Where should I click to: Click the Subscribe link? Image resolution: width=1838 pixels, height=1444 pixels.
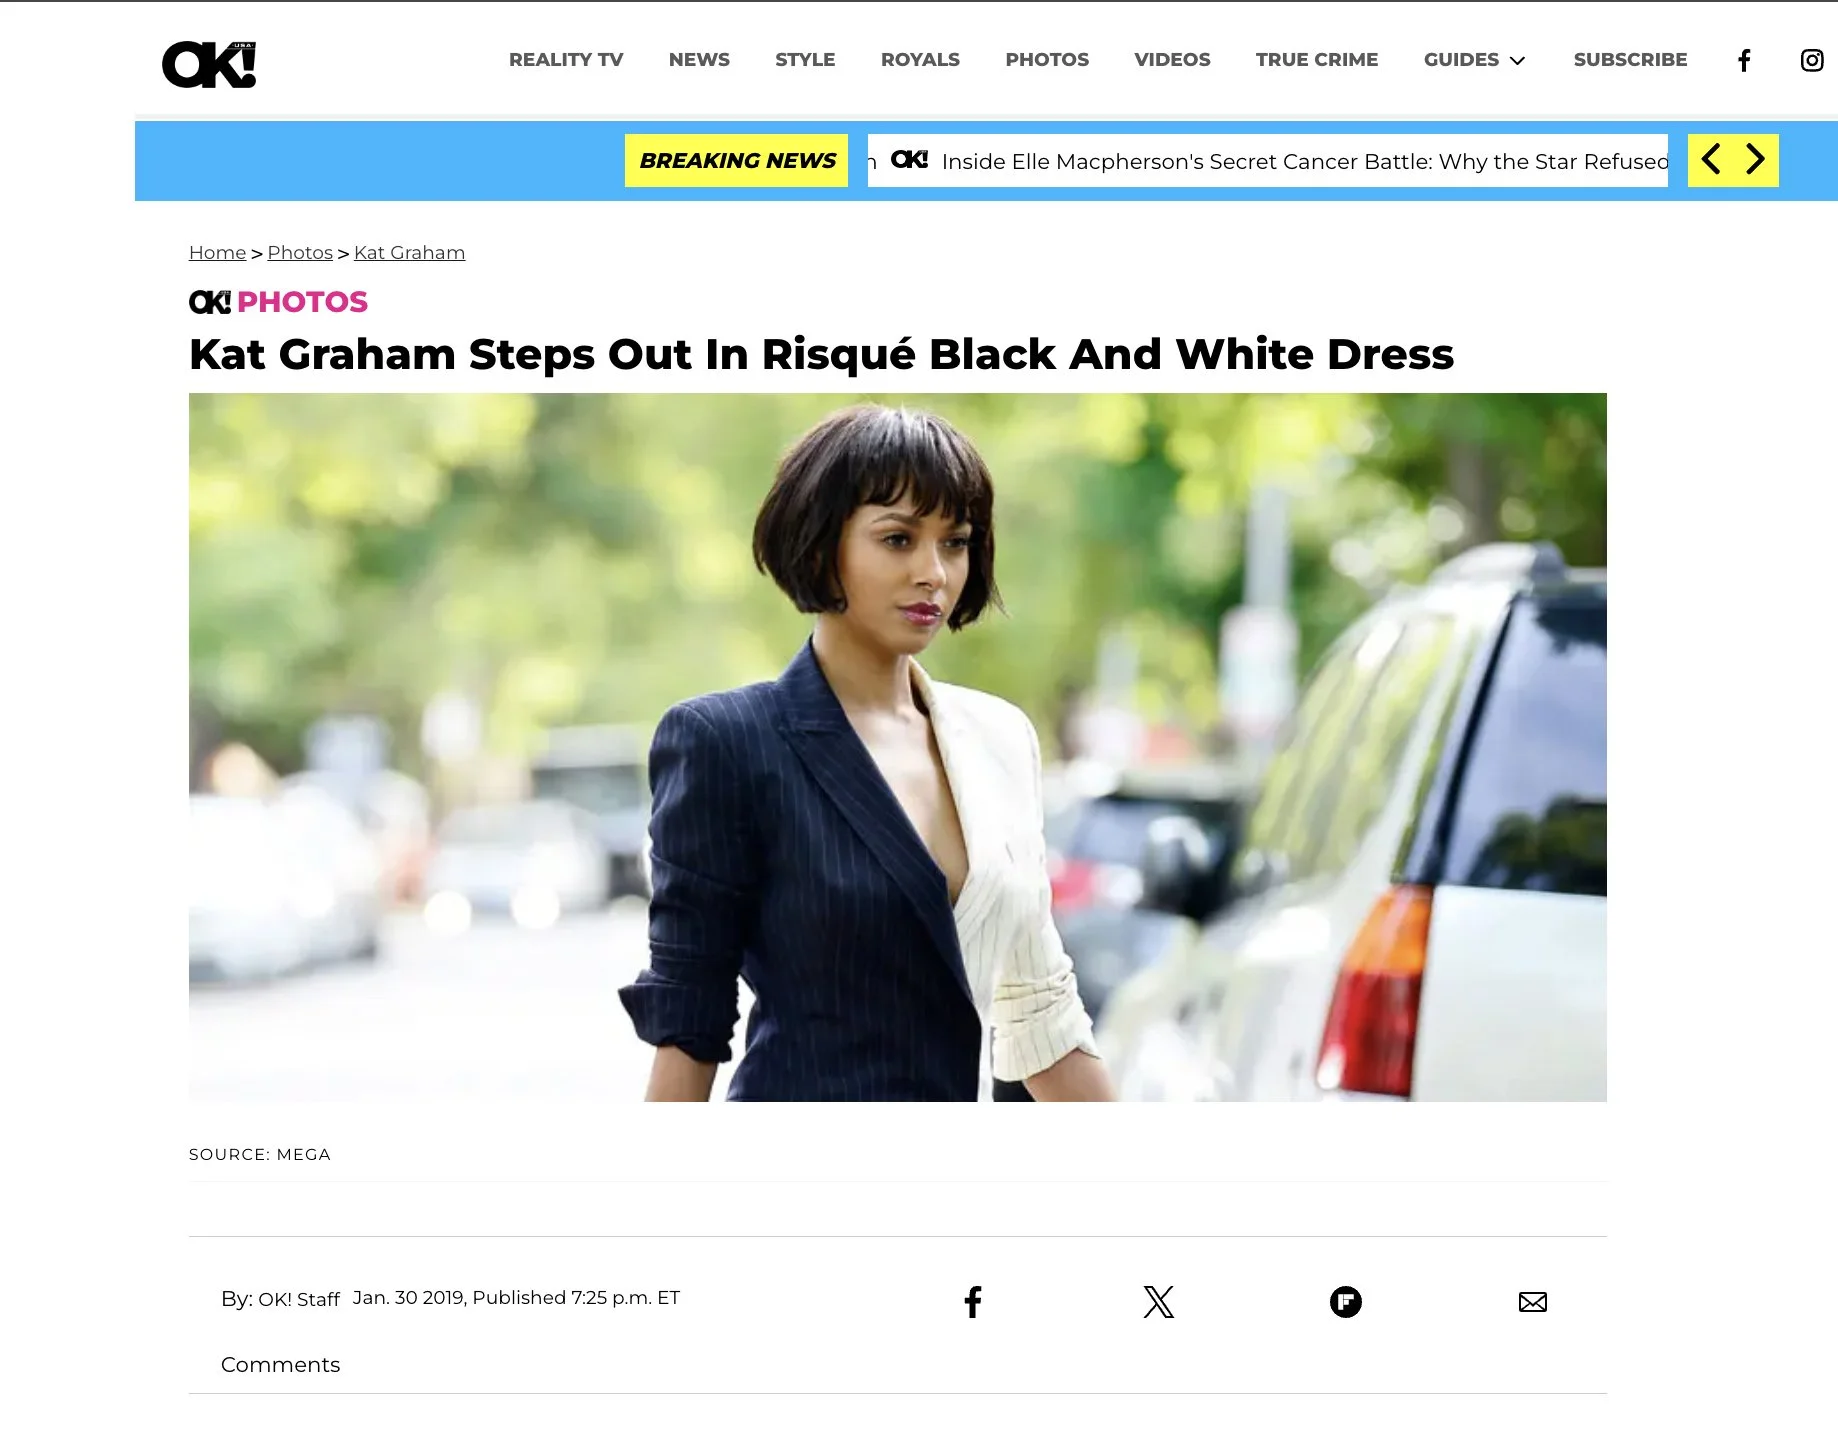click(x=1630, y=60)
